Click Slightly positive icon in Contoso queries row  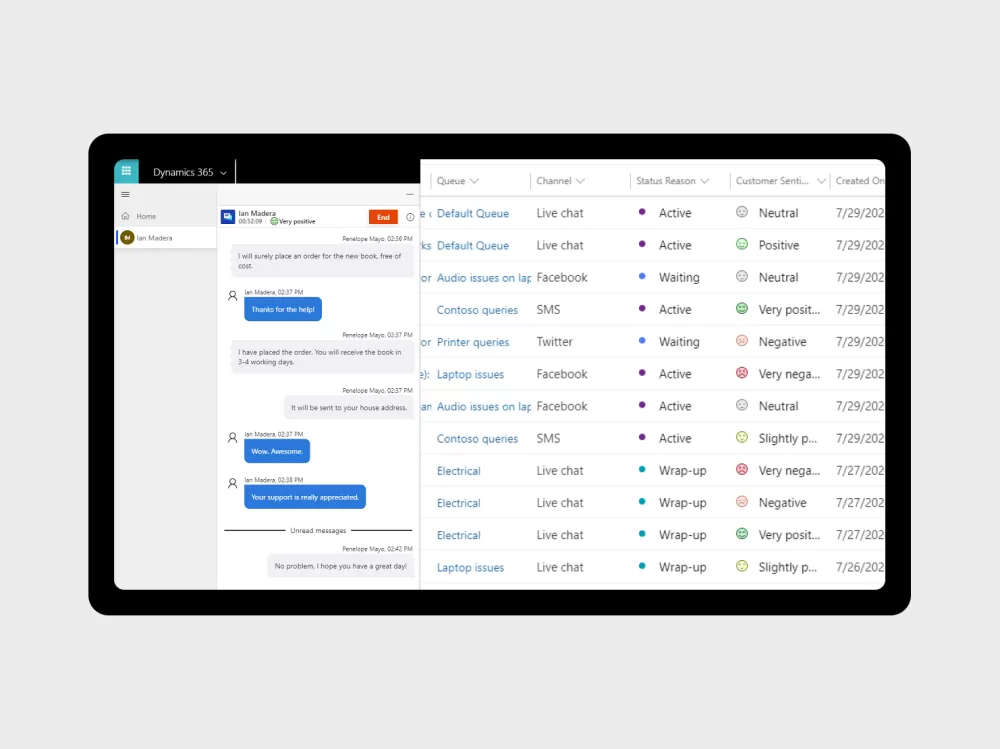click(x=742, y=437)
